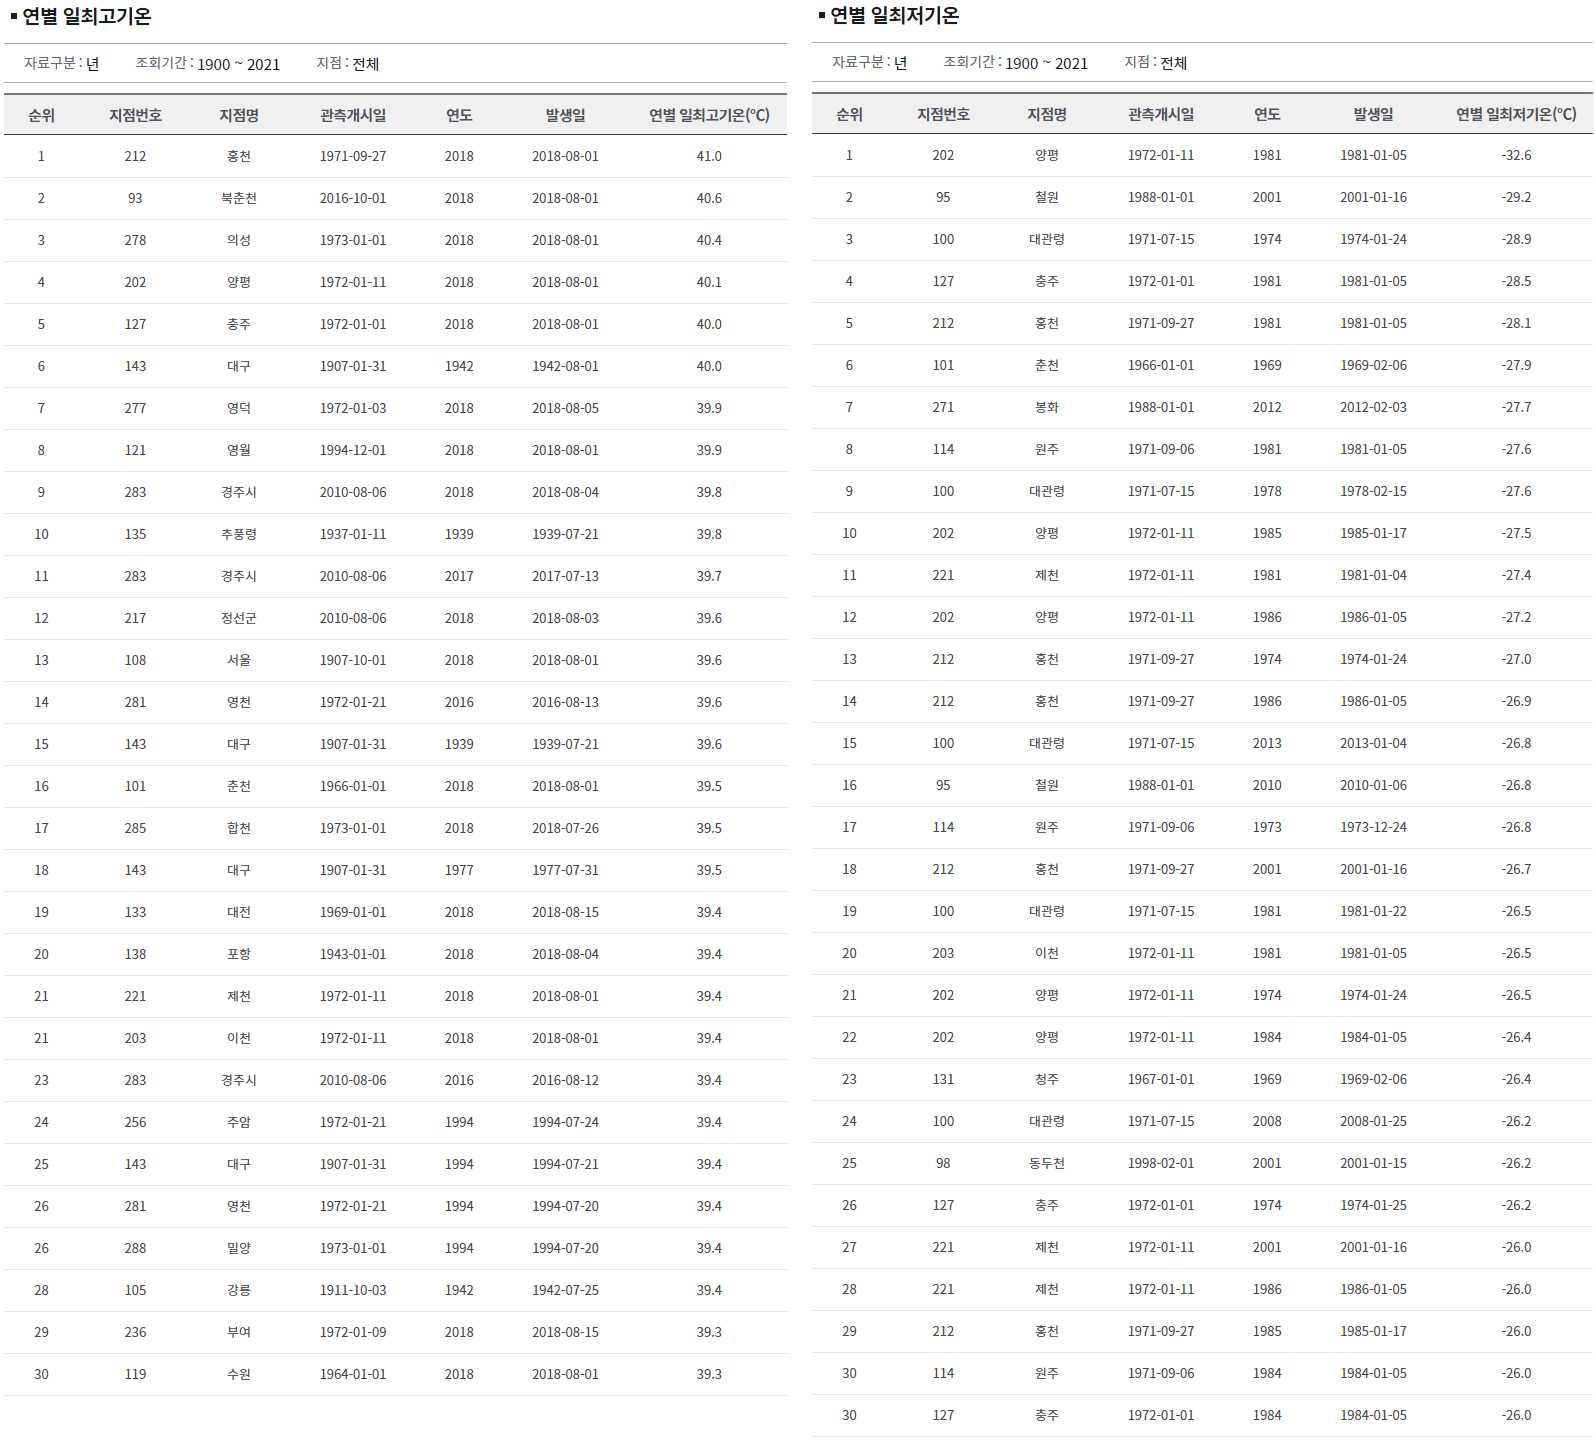Select the 합천 station cell

pos(239,828)
